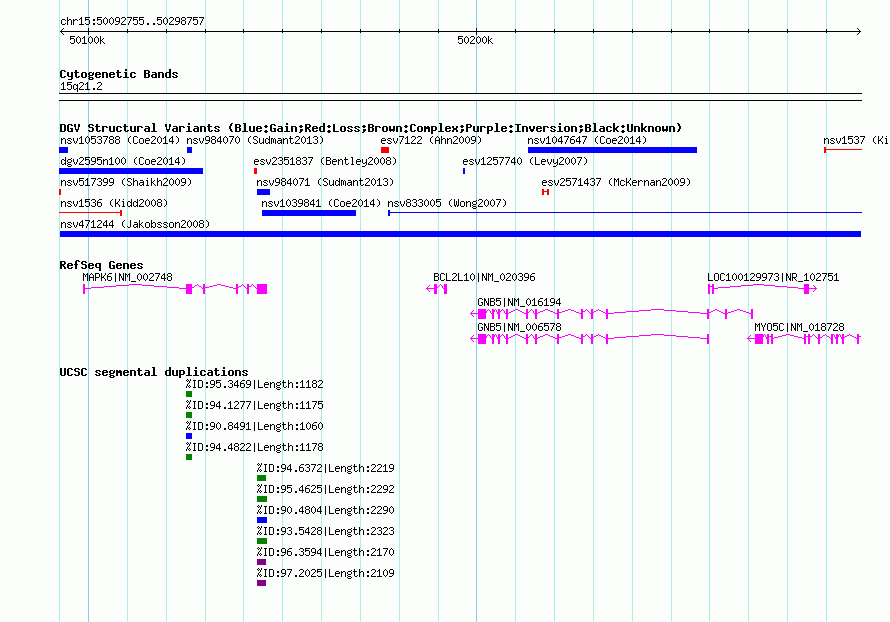Click the DGV Structural Variants track title
The width and height of the screenshot is (890, 622).
pyautogui.click(x=371, y=128)
